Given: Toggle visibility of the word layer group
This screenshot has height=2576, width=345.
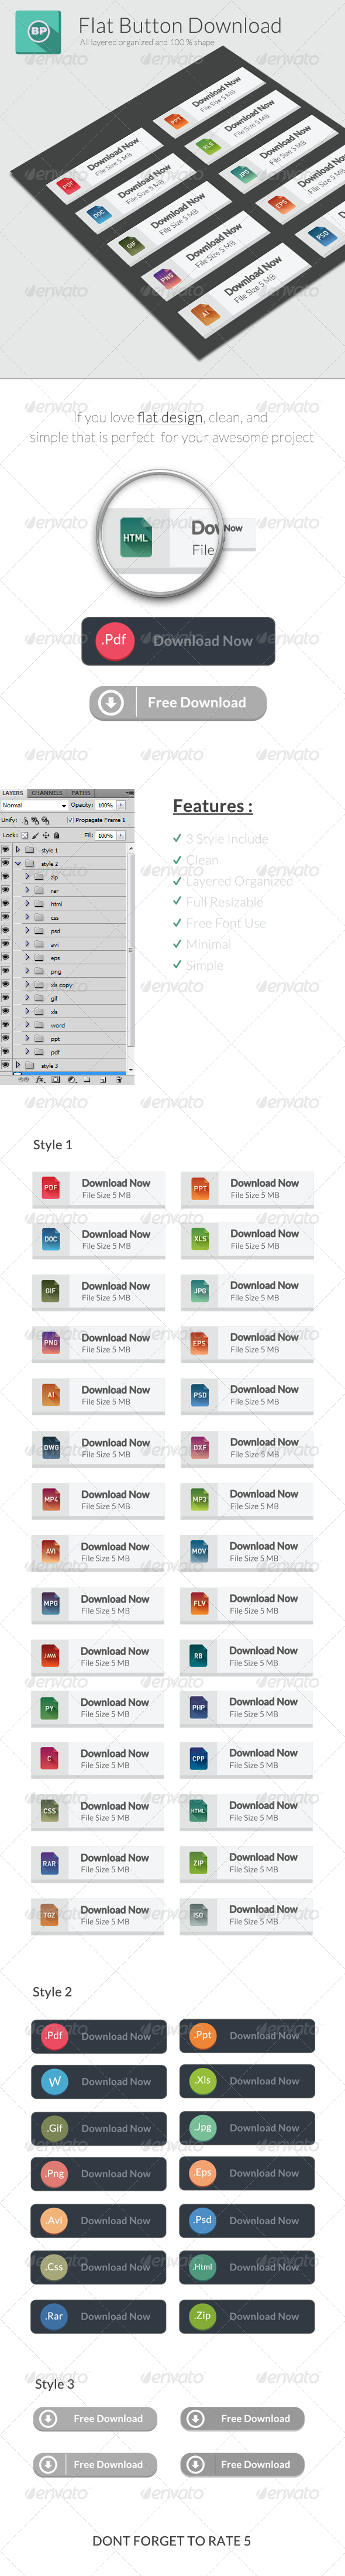Looking at the screenshot, I should [x=5, y=1025].
